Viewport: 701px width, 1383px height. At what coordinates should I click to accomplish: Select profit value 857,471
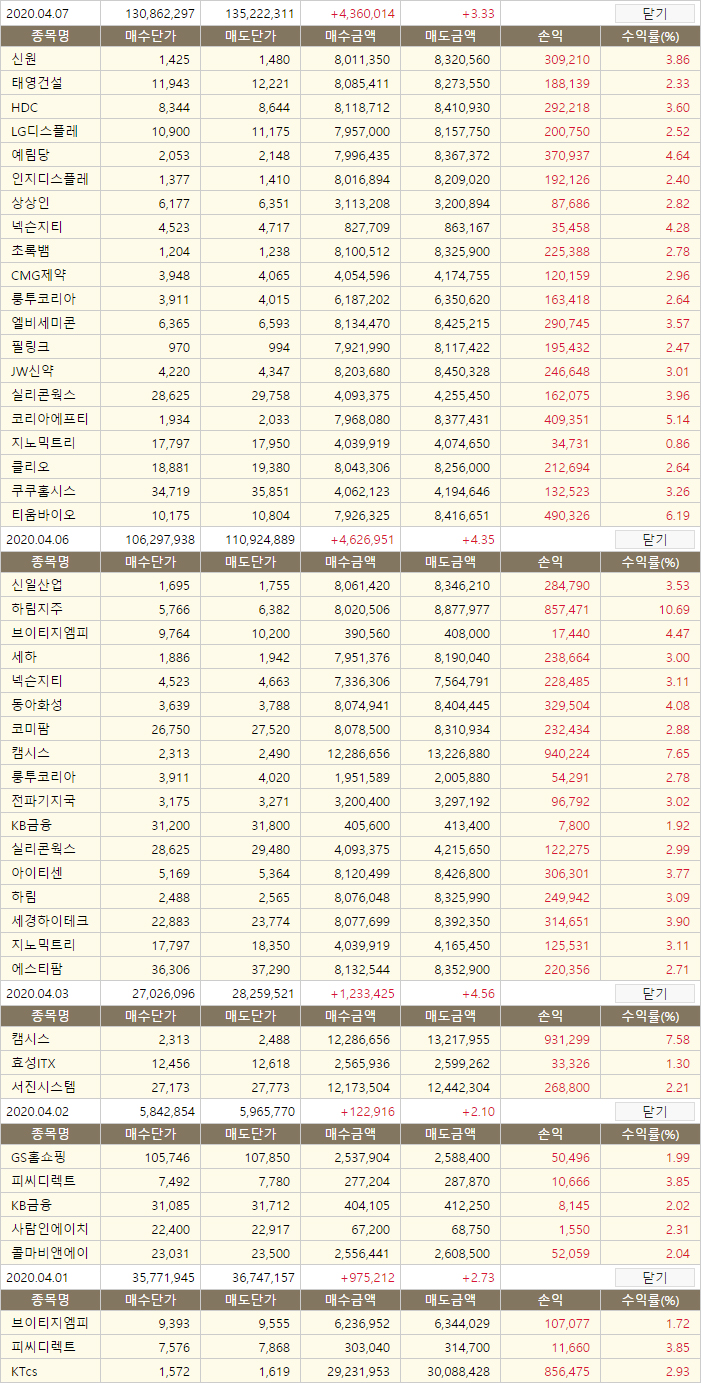[567, 609]
